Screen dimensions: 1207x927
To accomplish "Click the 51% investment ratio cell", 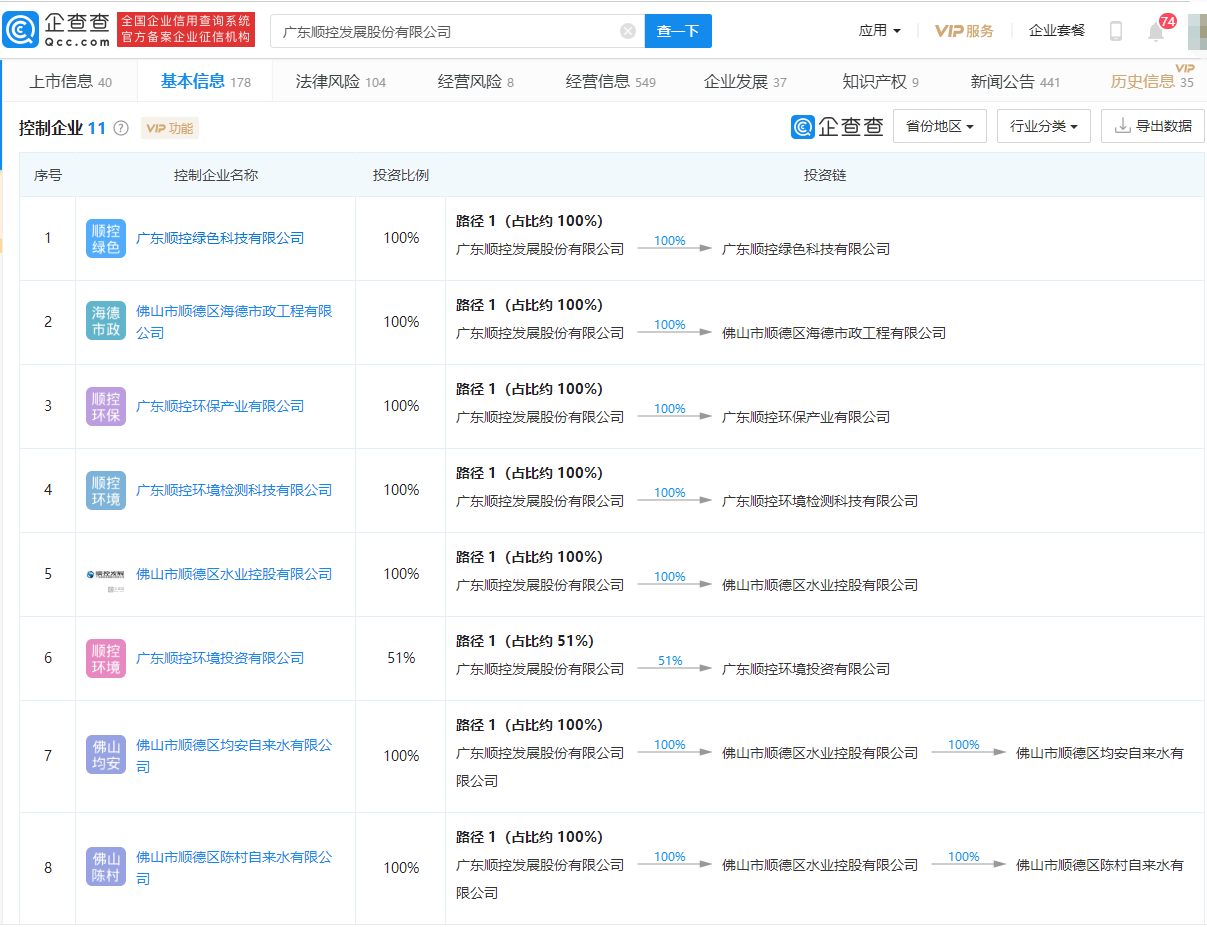I will [401, 658].
